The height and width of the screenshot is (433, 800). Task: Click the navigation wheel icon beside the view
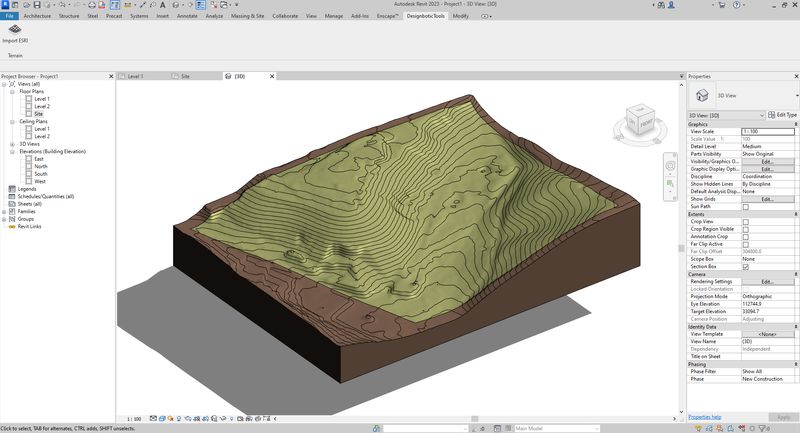[x=670, y=166]
